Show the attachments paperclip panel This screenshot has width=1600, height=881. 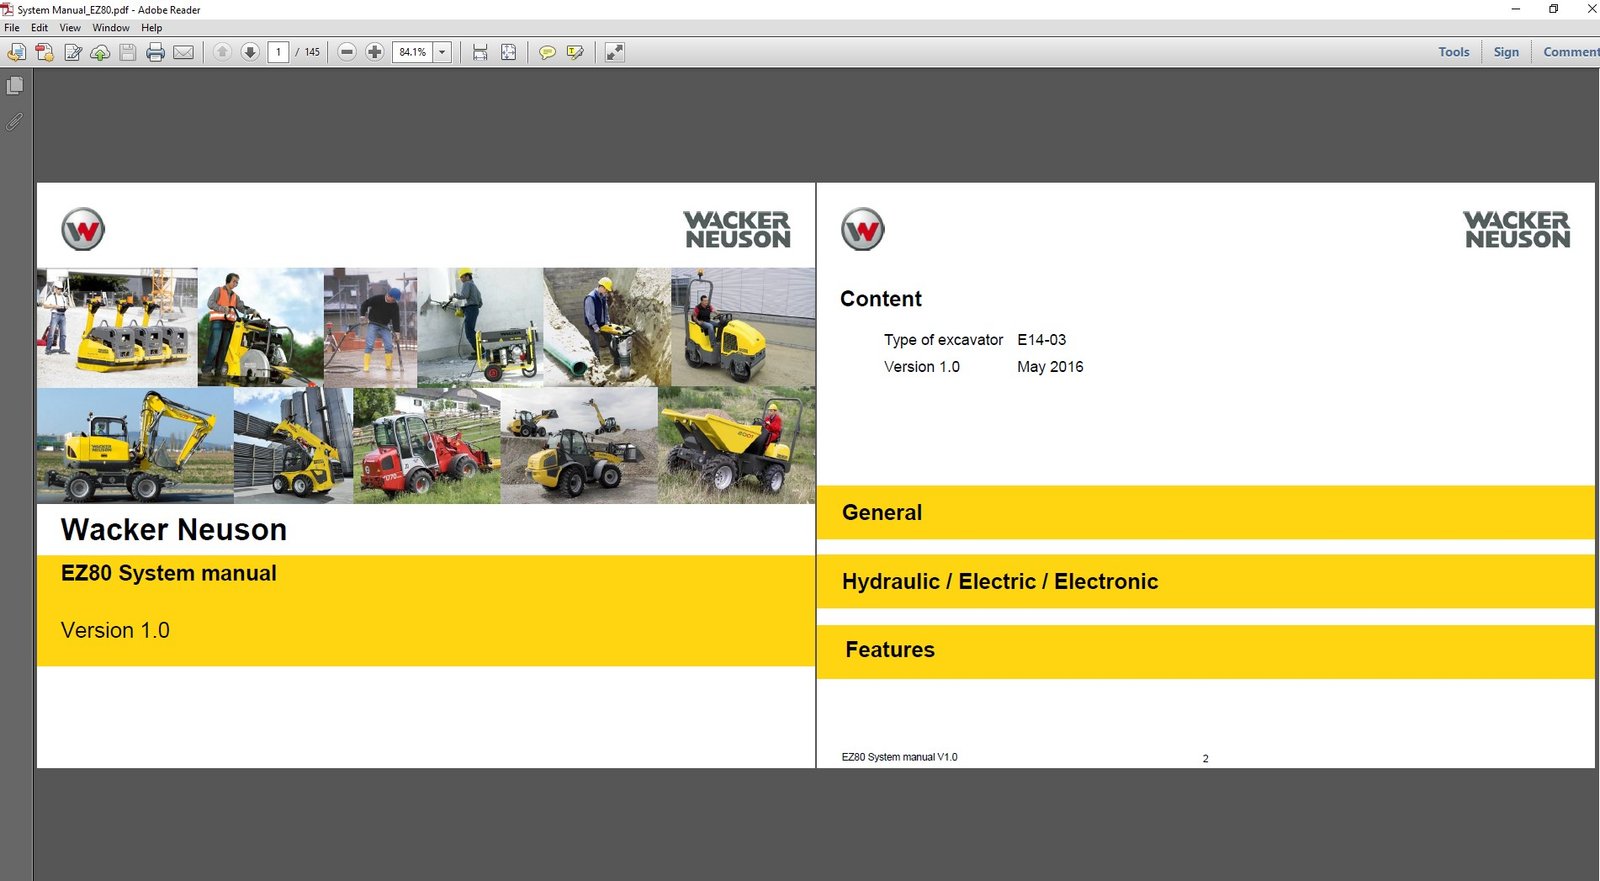(15, 122)
